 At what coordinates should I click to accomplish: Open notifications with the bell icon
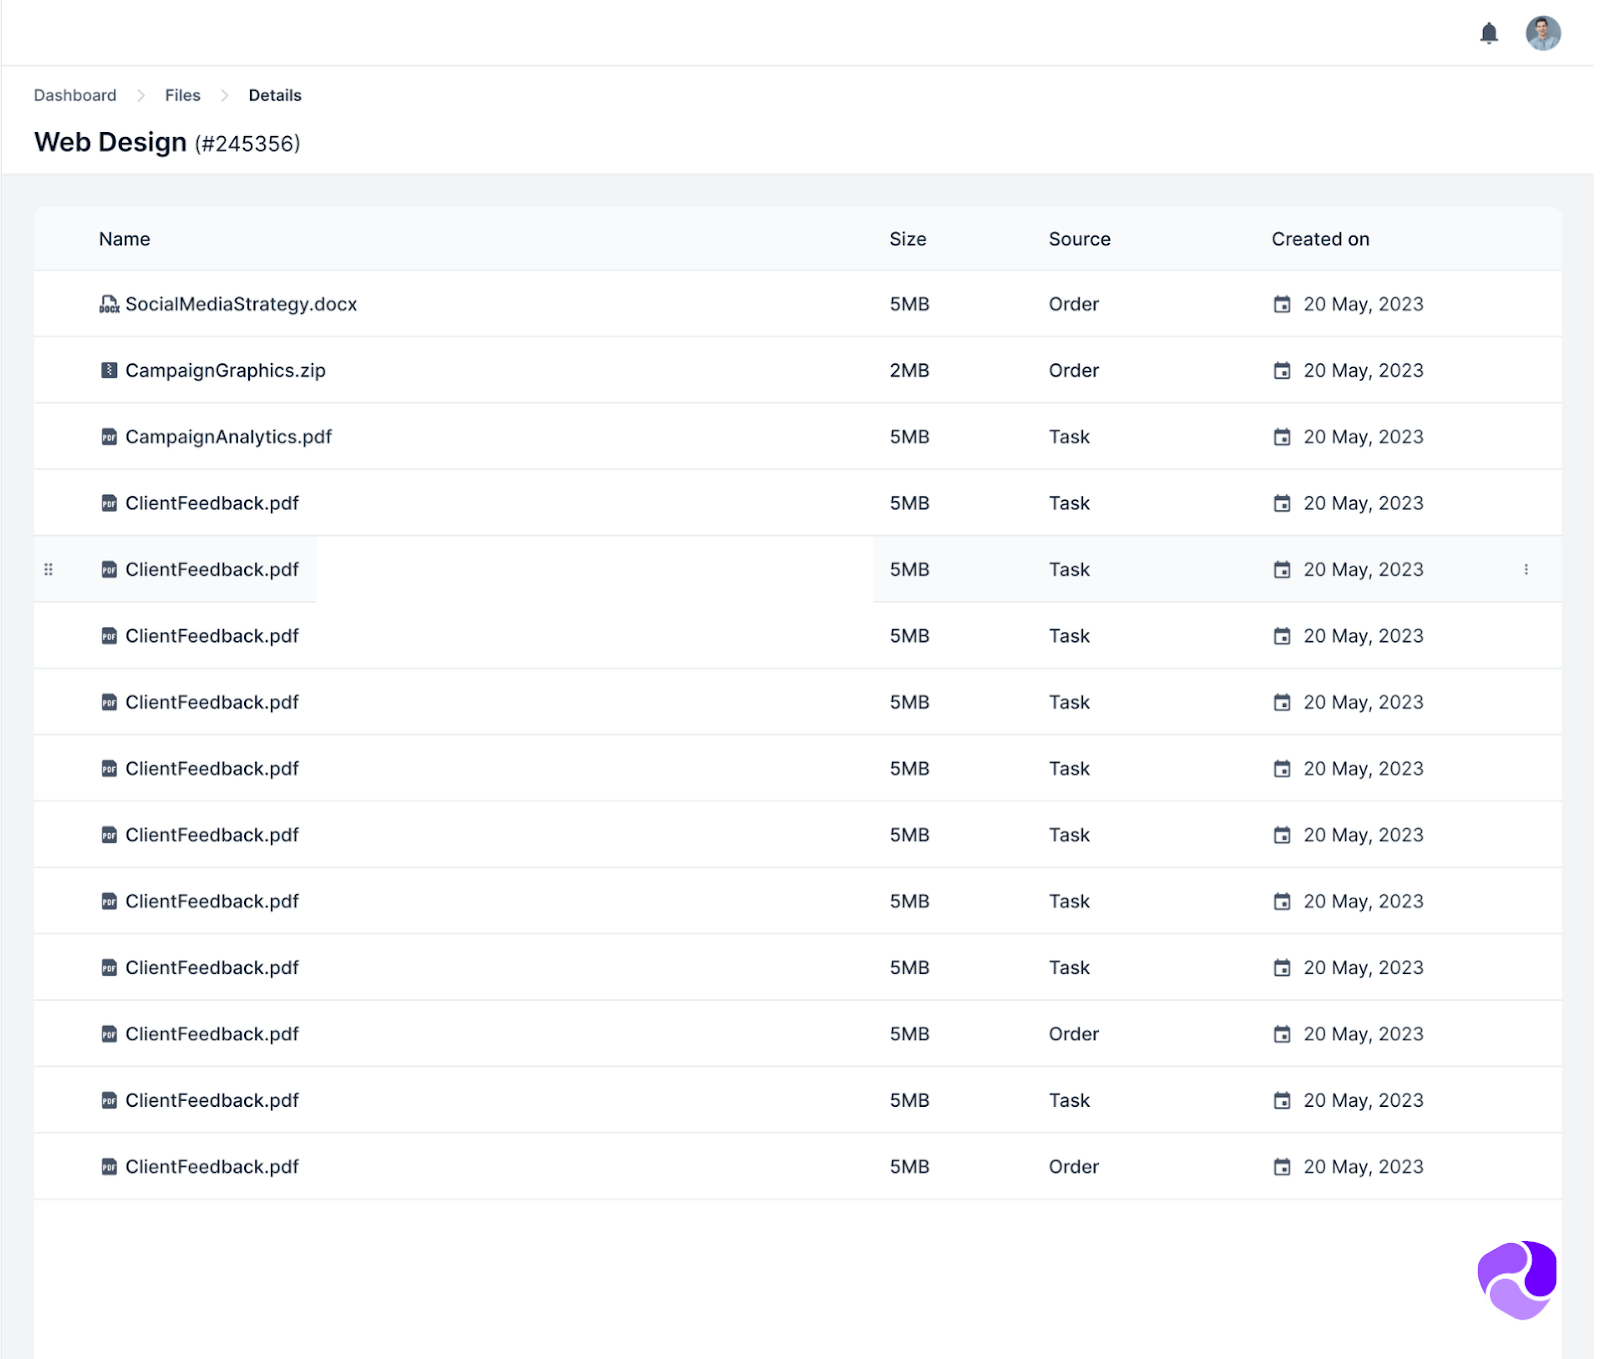pyautogui.click(x=1489, y=33)
